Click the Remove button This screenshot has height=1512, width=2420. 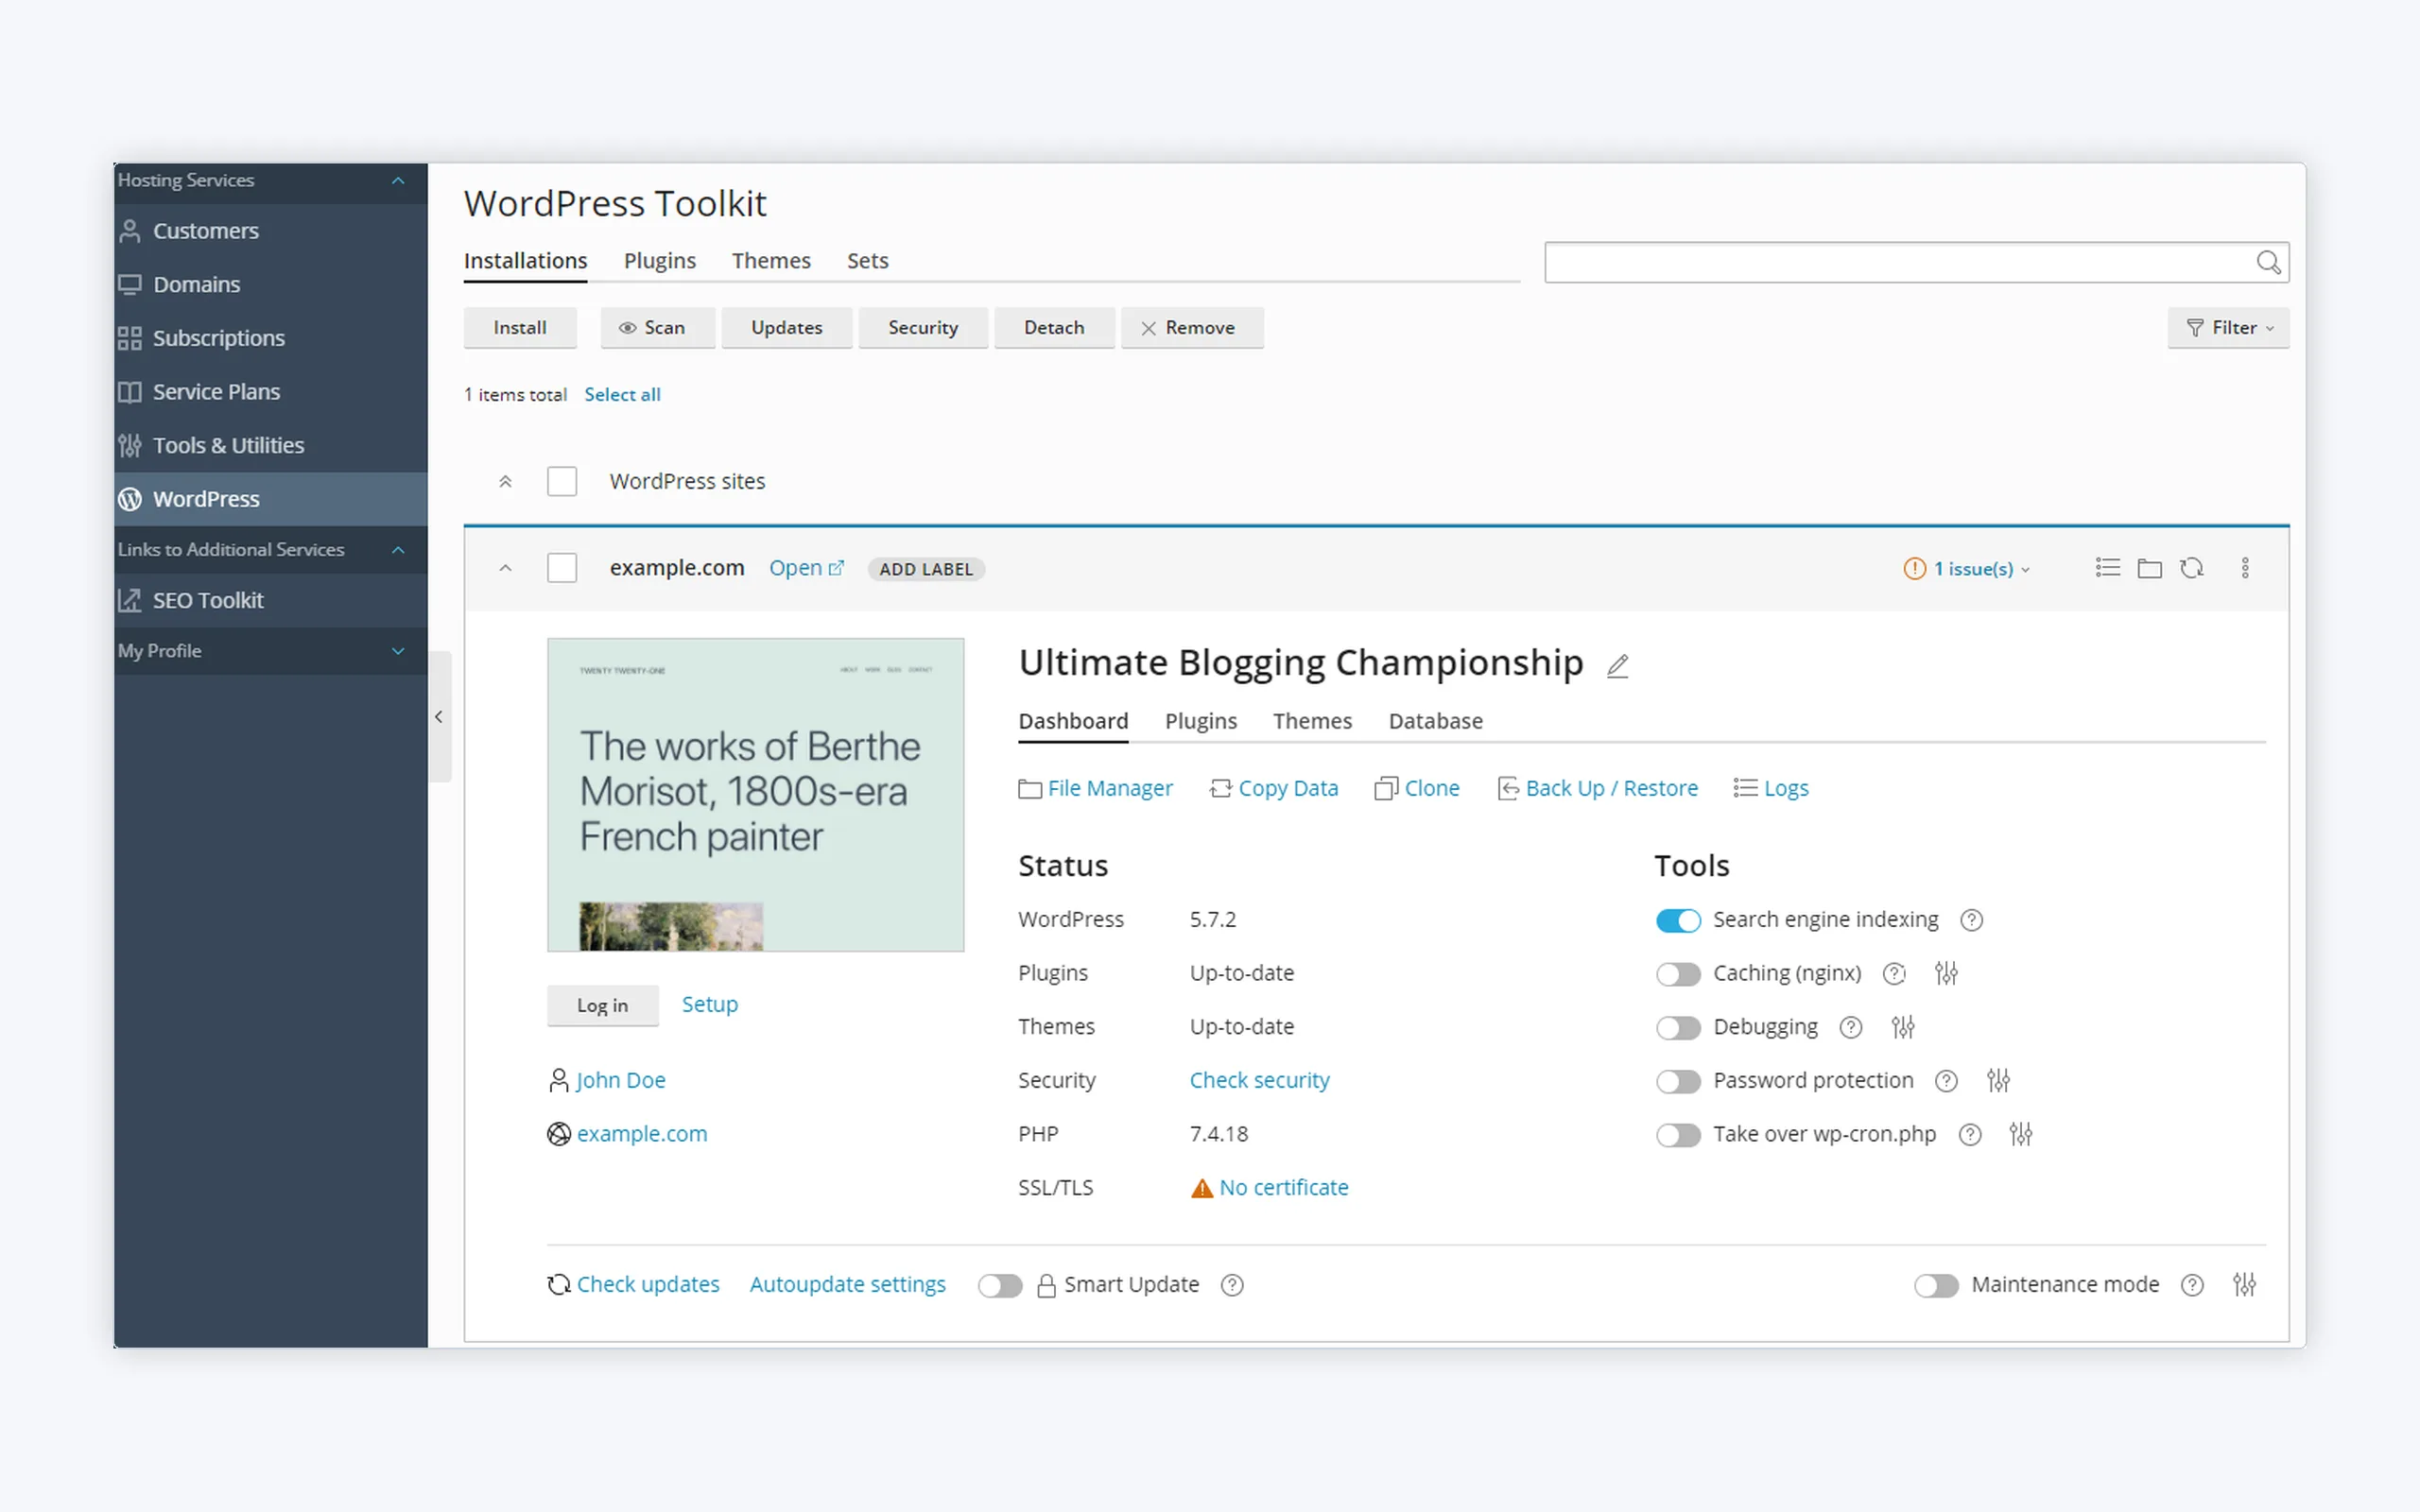(x=1192, y=328)
